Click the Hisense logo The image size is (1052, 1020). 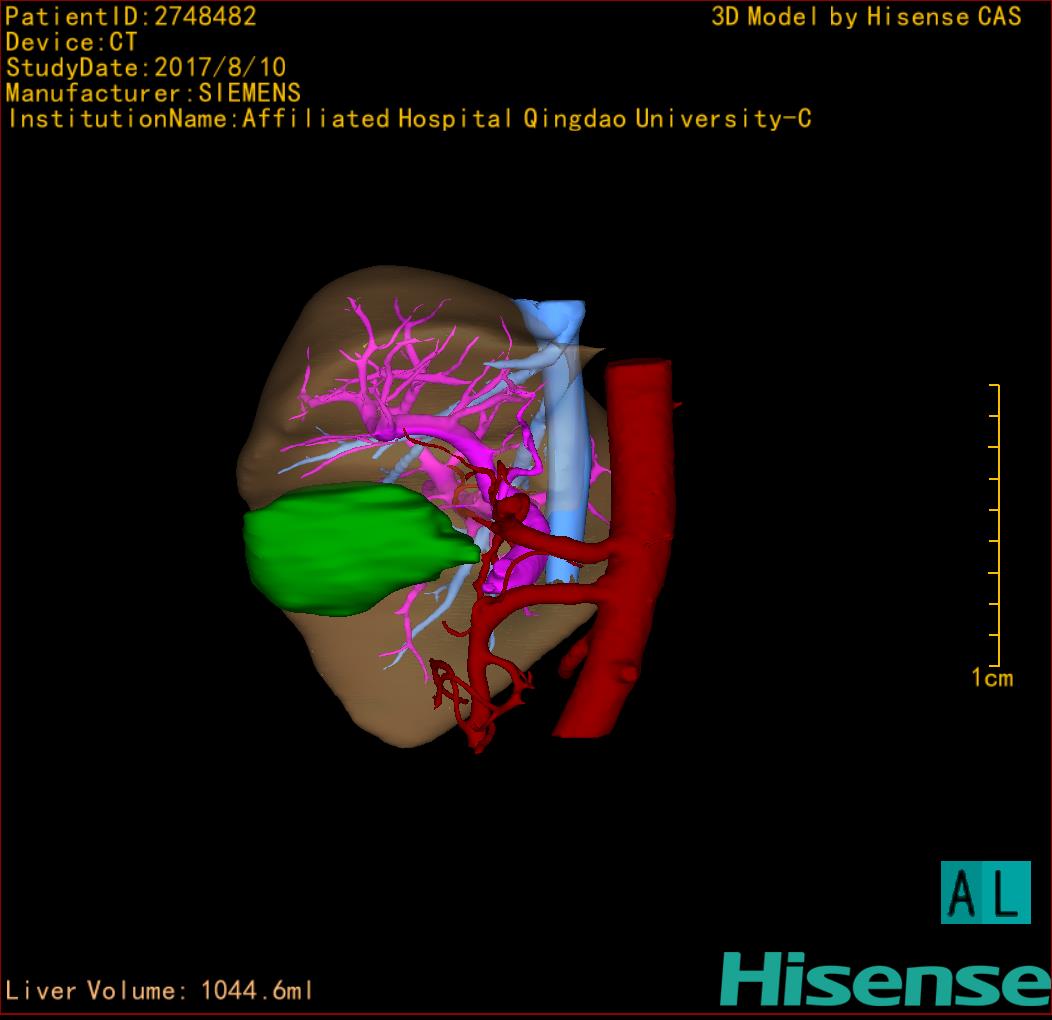click(x=884, y=979)
